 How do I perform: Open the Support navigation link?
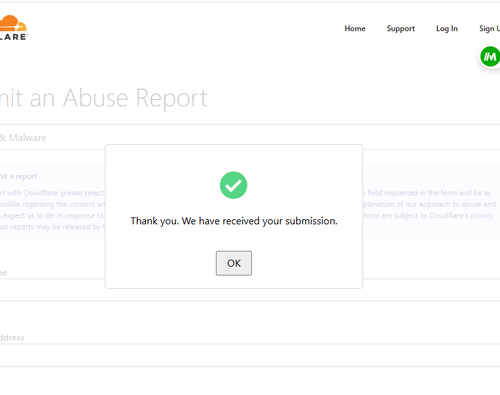coord(401,29)
